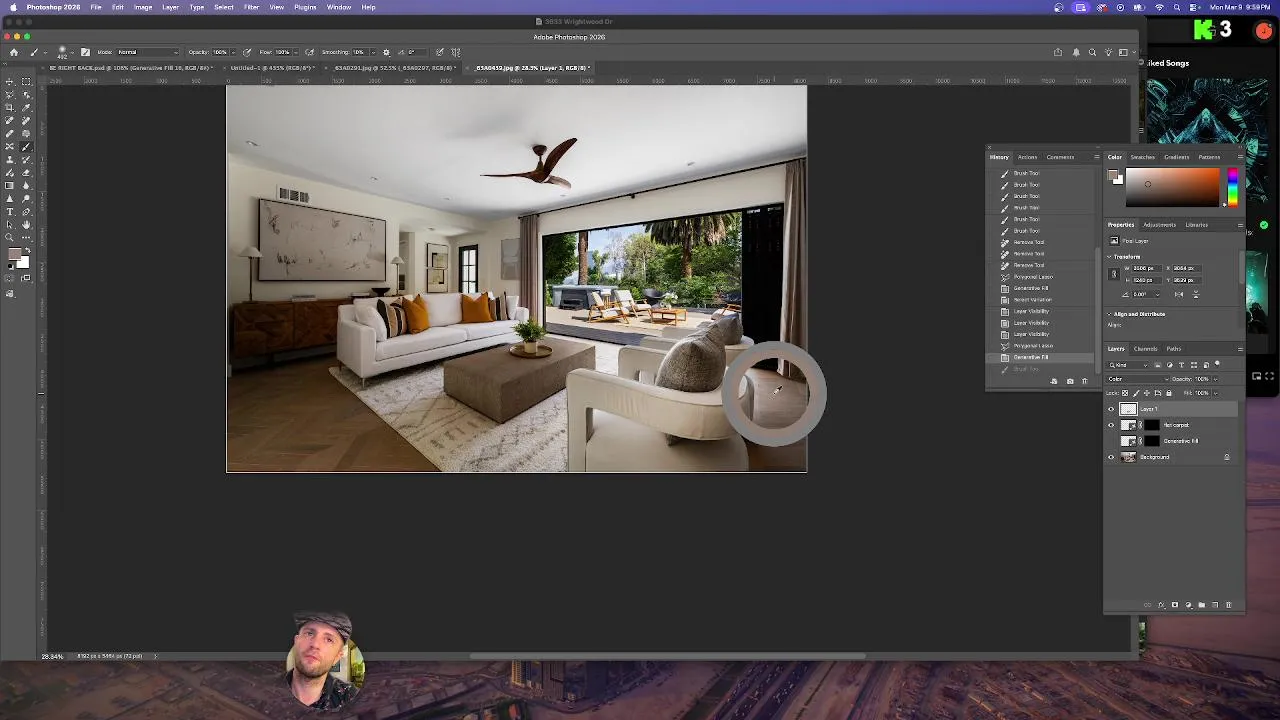Open the Flow value dropdown
This screenshot has height=720, width=1280.
pos(296,52)
